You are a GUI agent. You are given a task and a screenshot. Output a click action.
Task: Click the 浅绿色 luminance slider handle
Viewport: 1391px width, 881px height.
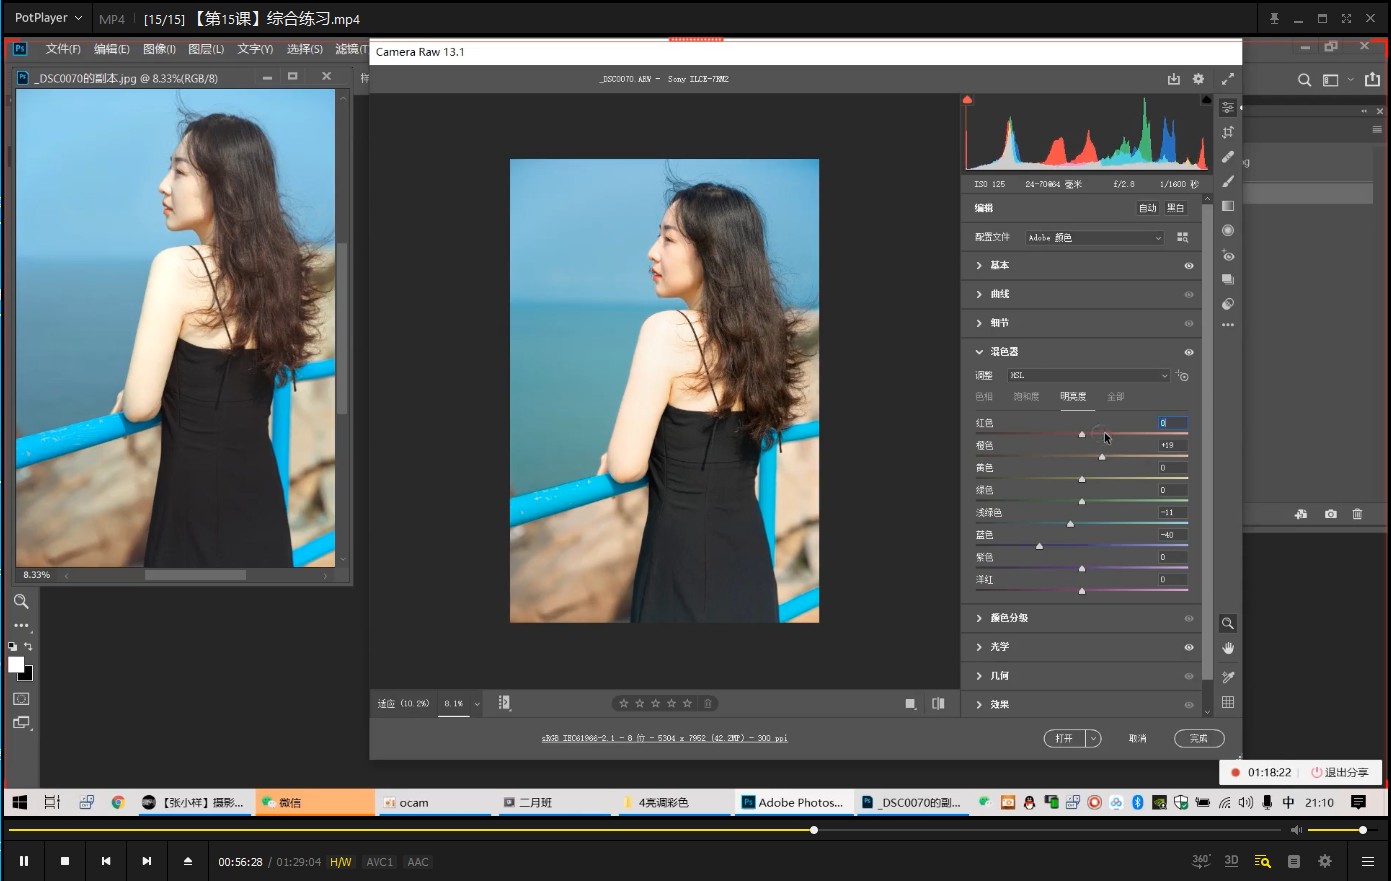1070,523
